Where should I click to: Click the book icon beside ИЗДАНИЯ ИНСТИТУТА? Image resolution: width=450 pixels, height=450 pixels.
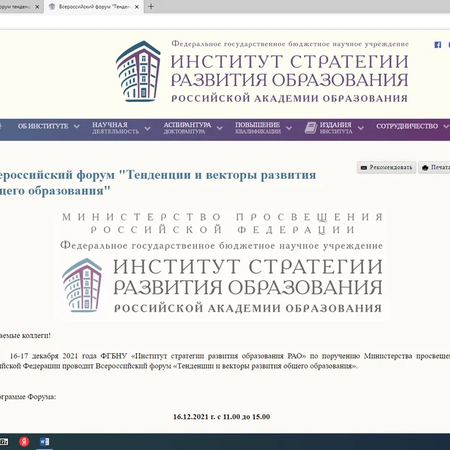pos(311,128)
